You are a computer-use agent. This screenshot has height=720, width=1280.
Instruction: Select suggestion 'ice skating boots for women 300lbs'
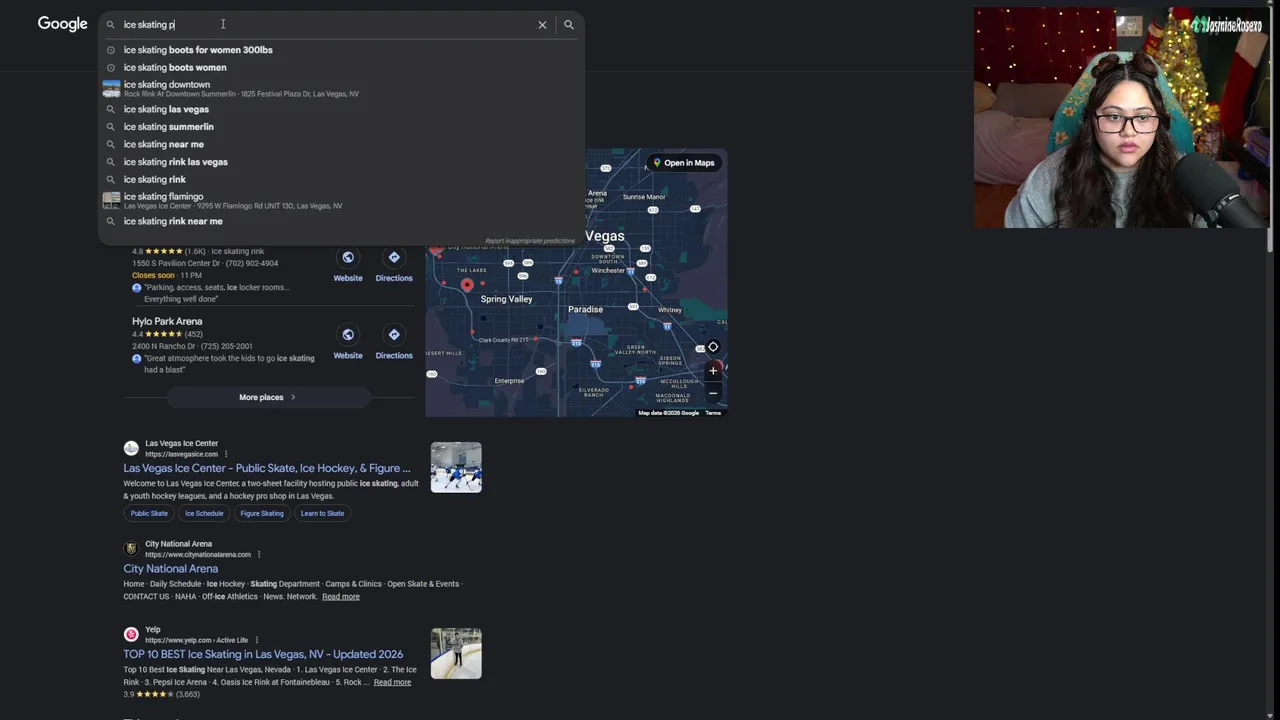198,50
